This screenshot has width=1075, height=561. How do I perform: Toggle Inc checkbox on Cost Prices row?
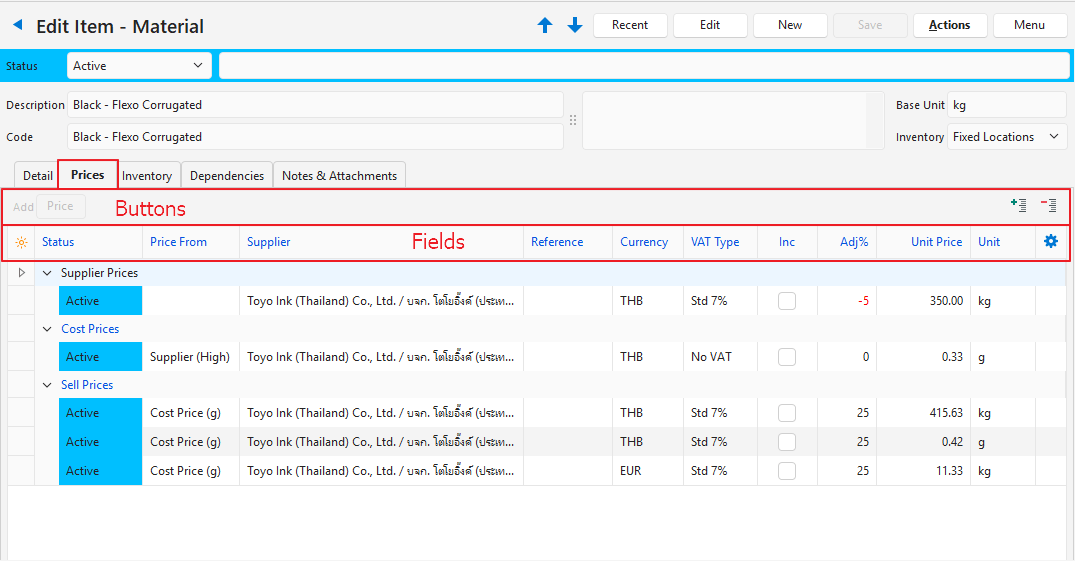(787, 357)
